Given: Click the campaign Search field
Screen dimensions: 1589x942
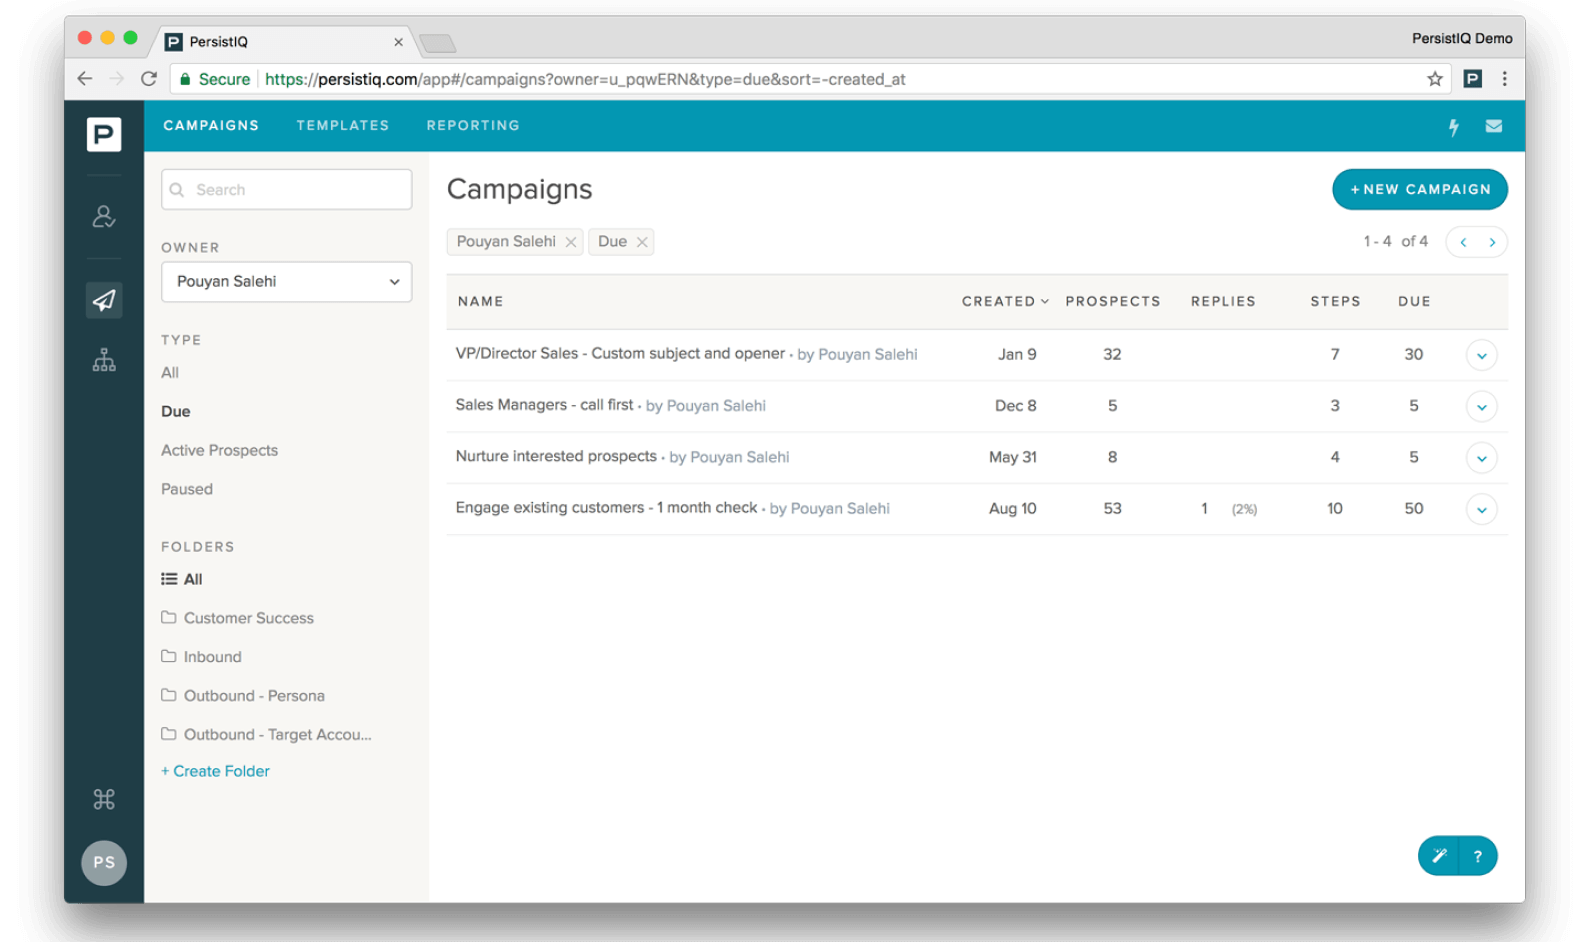Looking at the screenshot, I should 286,190.
